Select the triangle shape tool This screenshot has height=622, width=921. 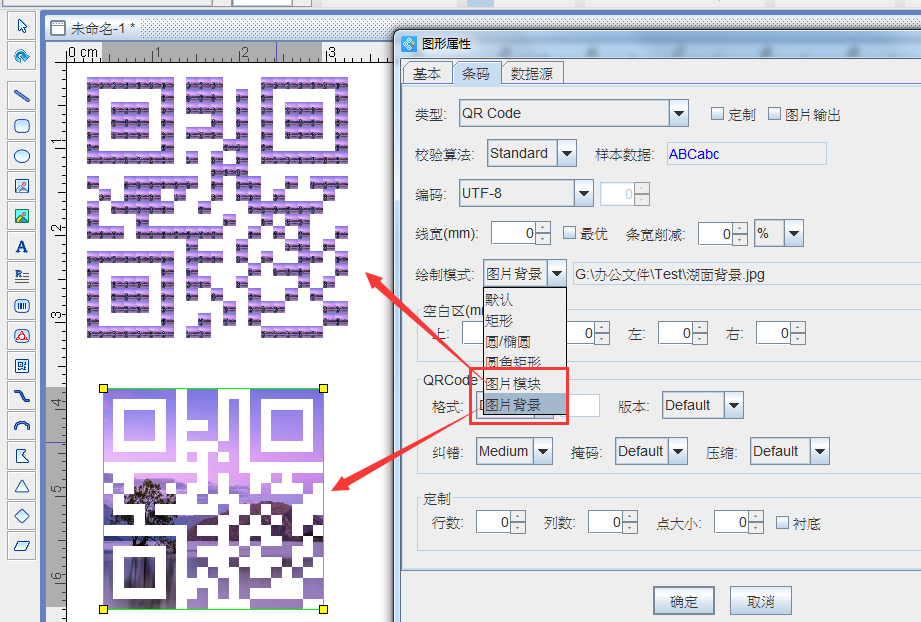point(21,485)
